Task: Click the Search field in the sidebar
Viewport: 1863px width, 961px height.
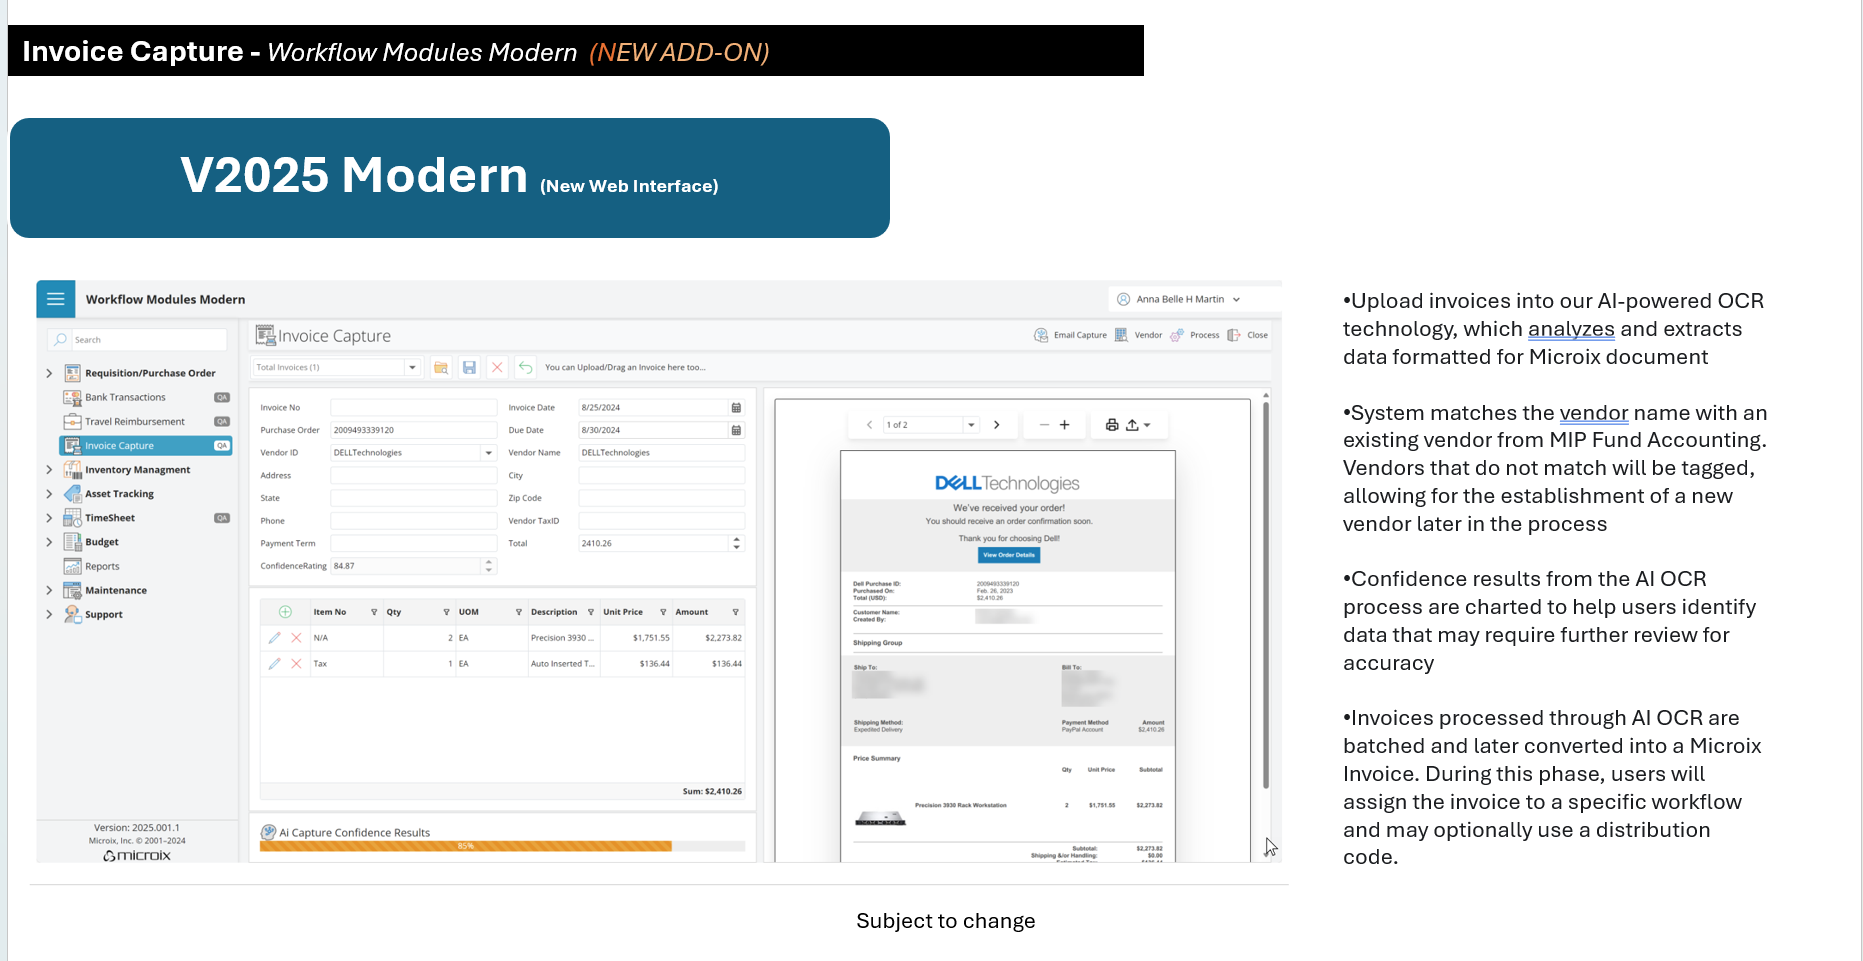Action: (137, 340)
